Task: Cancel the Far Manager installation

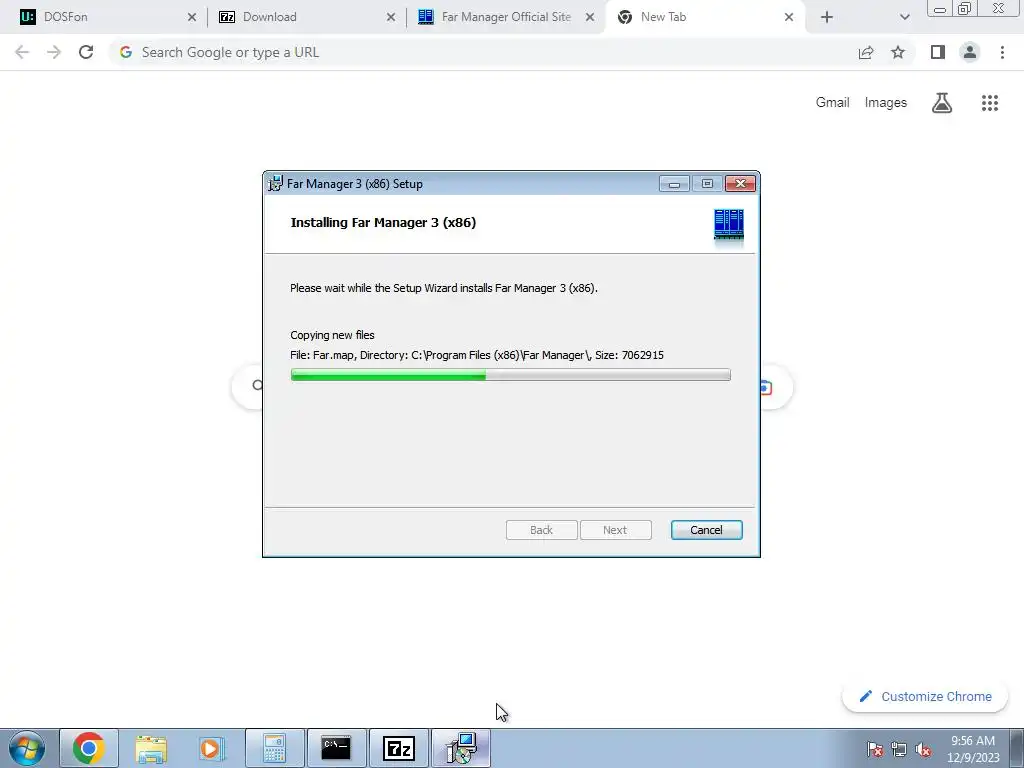Action: click(x=706, y=530)
